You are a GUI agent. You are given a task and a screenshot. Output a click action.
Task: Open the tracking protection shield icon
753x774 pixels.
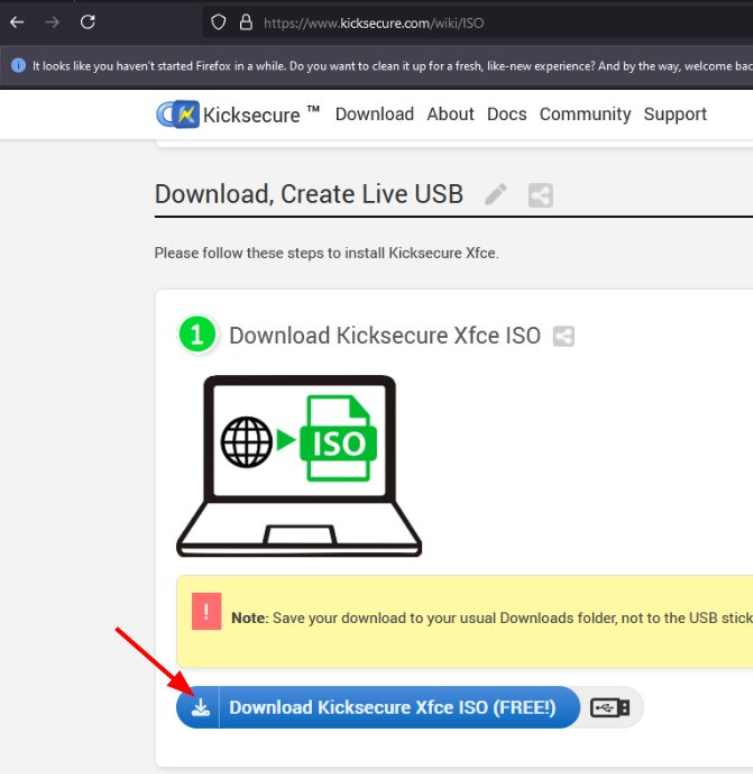pos(218,23)
